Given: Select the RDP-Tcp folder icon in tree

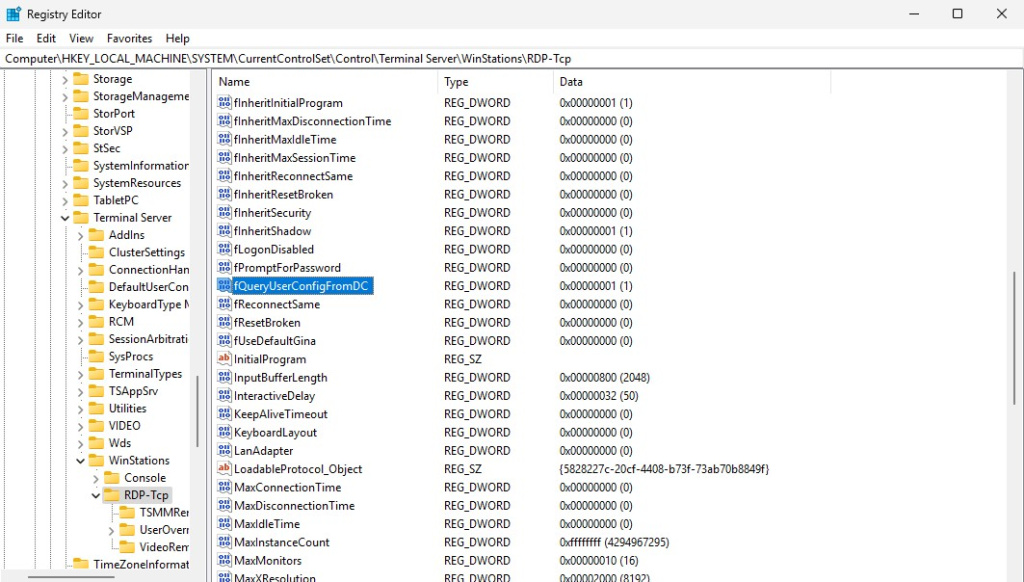Looking at the screenshot, I should [x=112, y=495].
